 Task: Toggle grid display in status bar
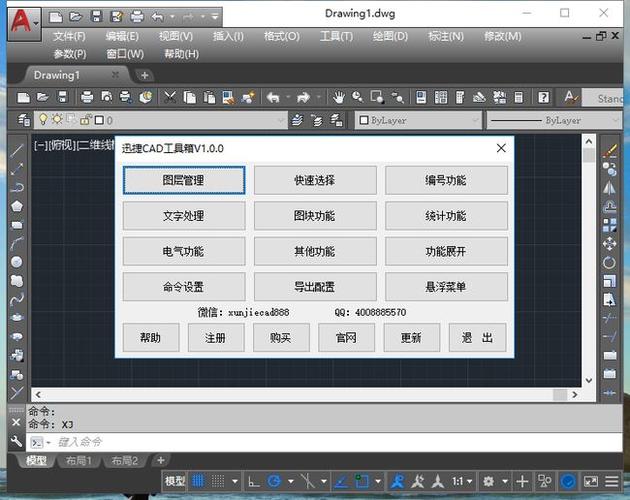pyautogui.click(x=198, y=481)
